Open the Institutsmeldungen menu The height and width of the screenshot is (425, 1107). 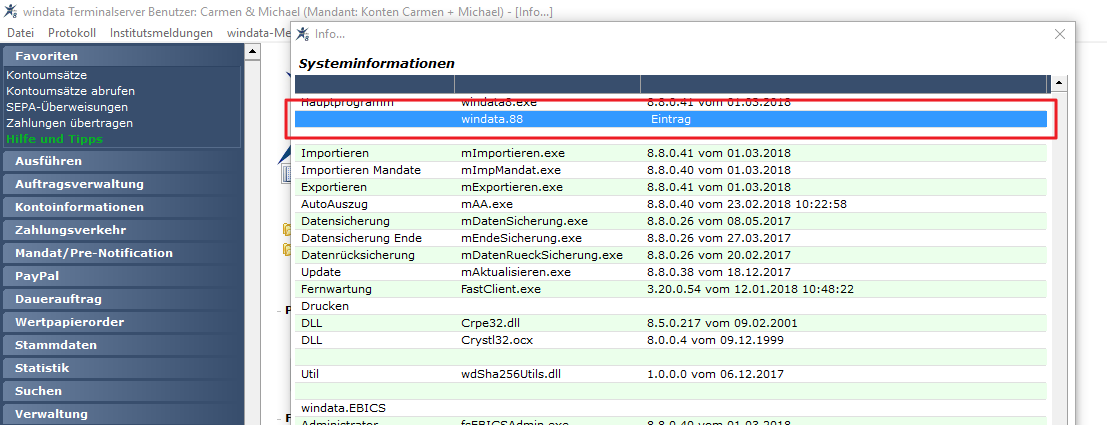click(x=161, y=32)
